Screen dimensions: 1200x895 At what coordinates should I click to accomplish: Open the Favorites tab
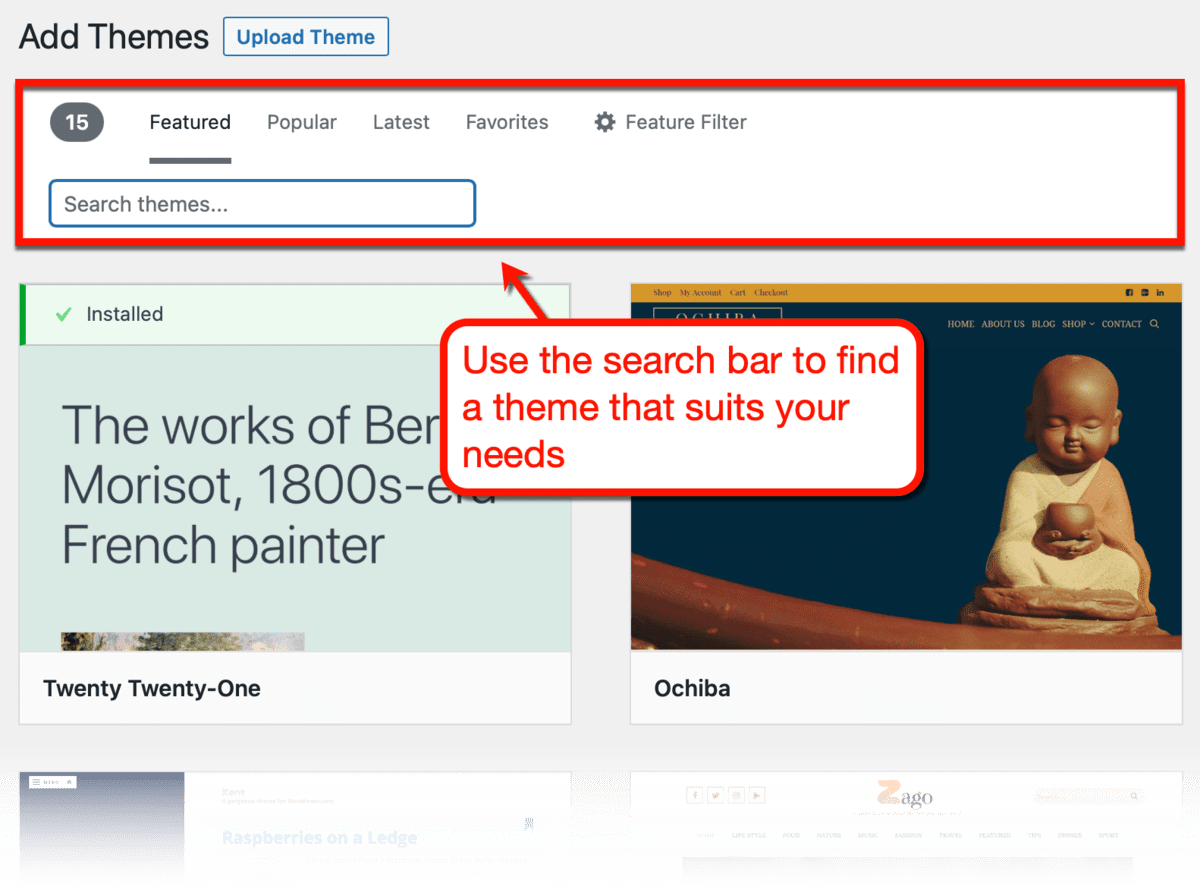tap(506, 122)
